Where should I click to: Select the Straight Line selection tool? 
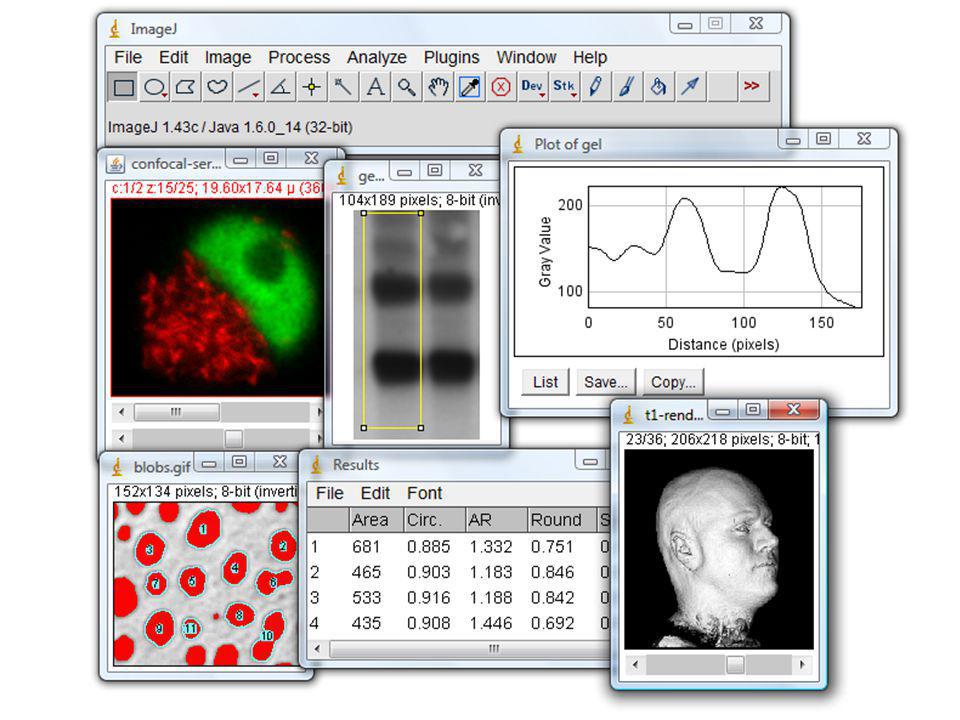pos(249,87)
